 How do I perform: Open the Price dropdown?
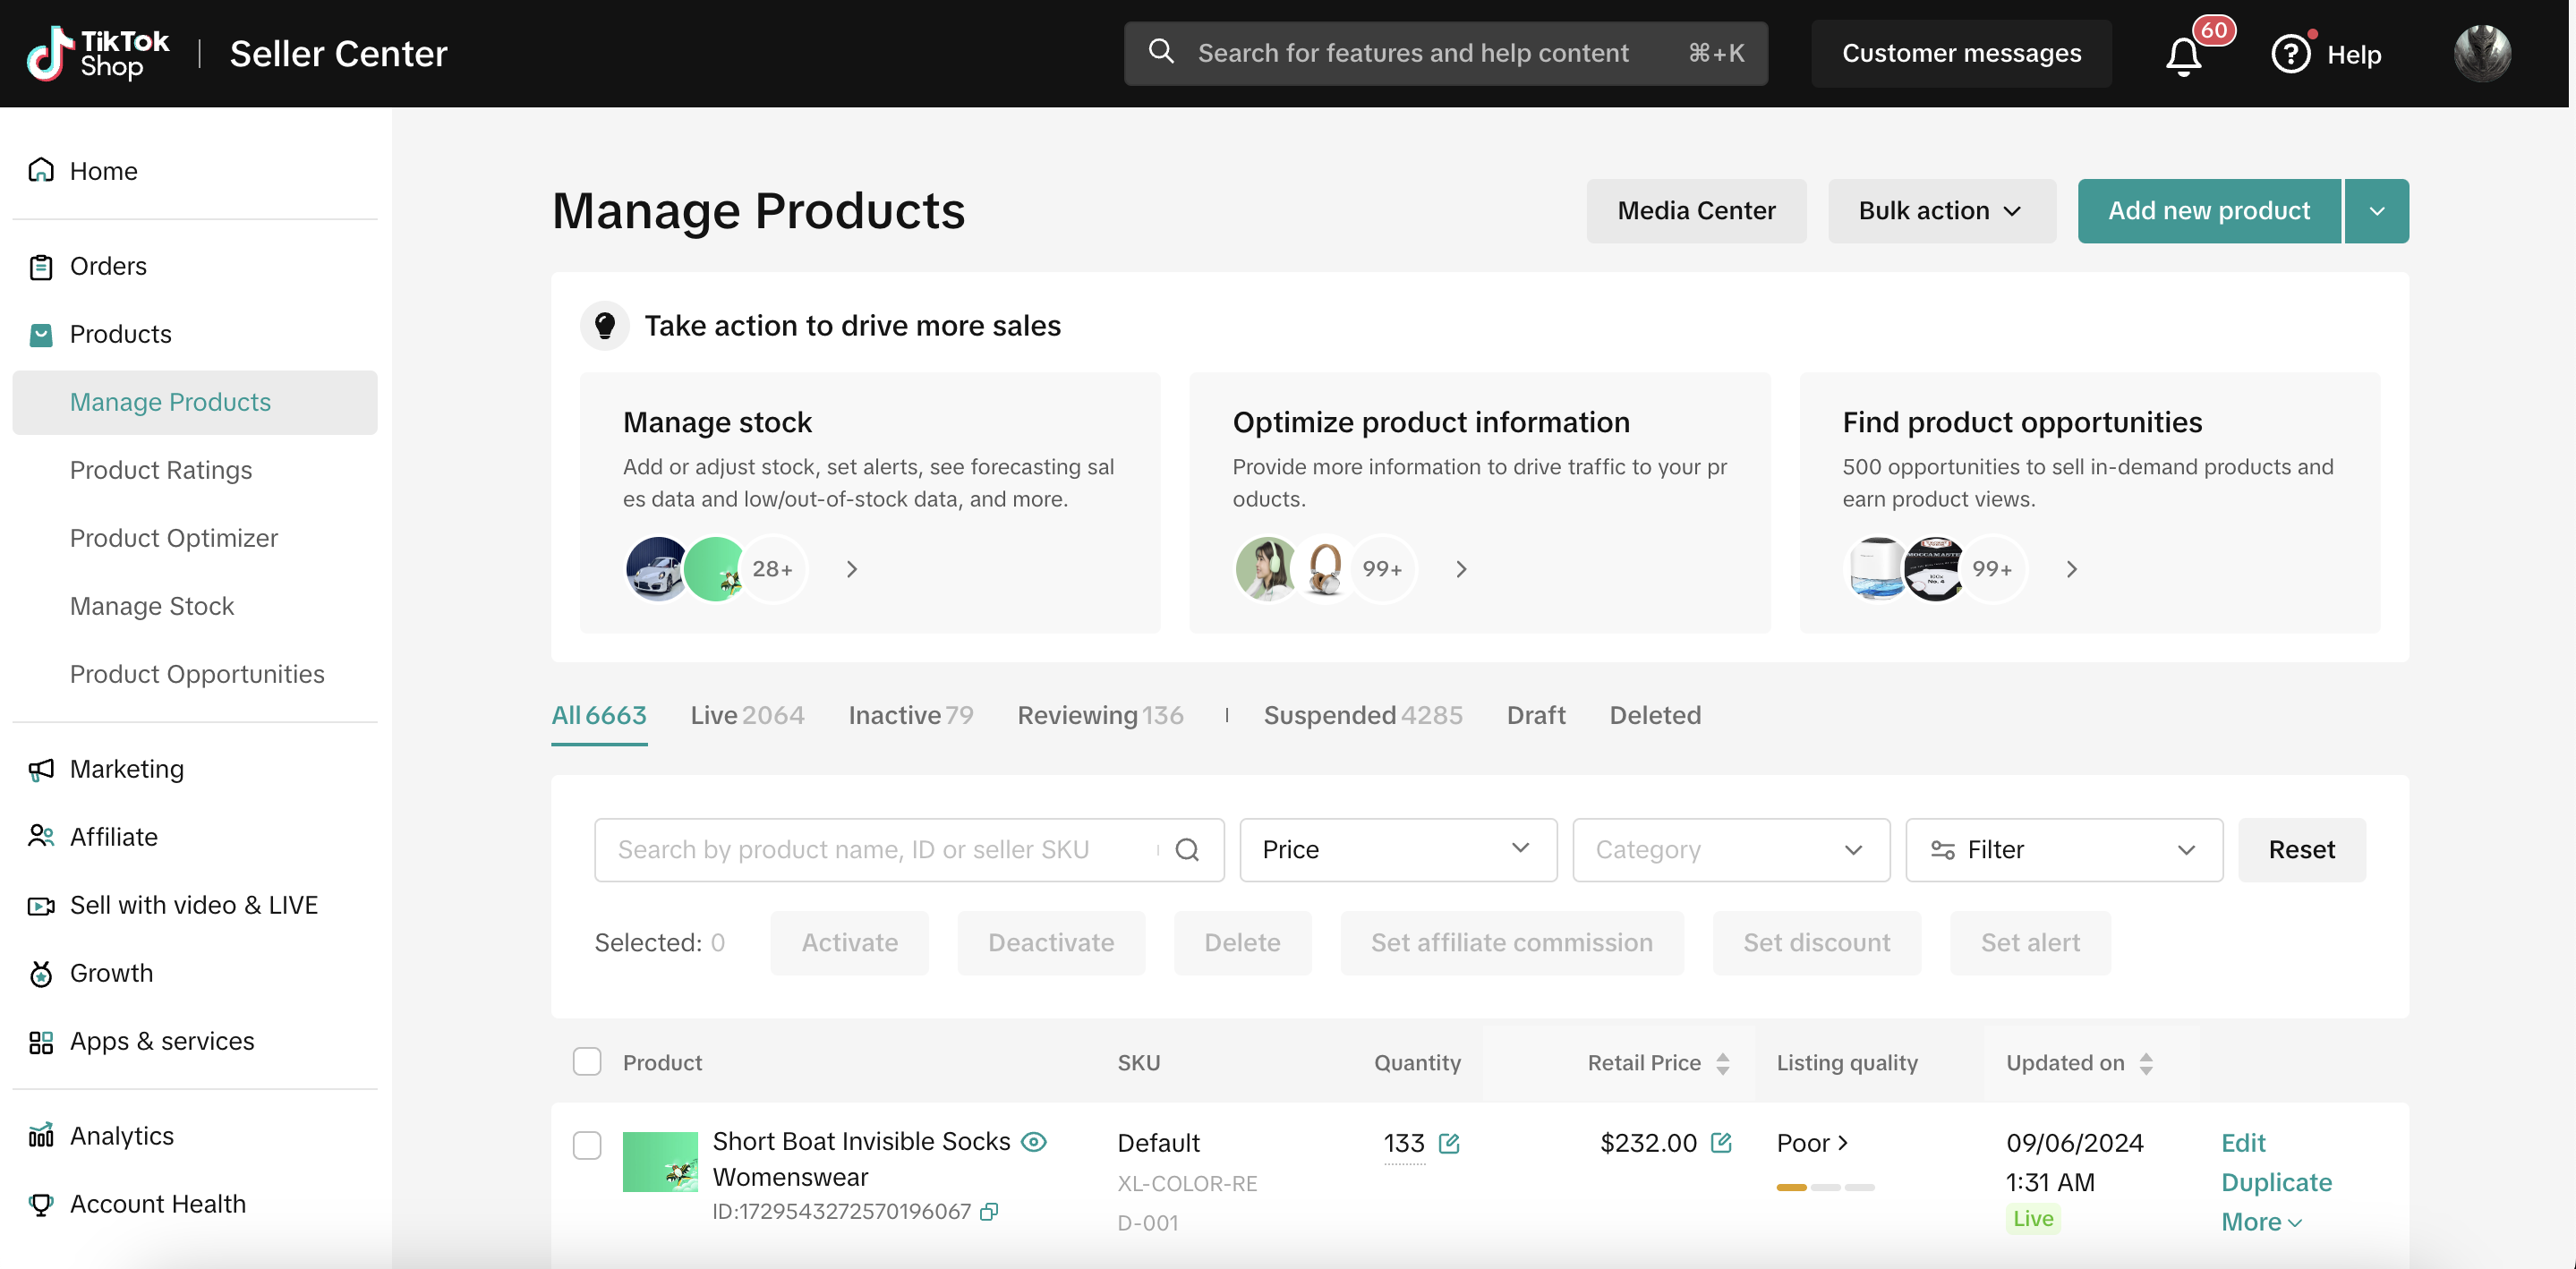click(1397, 850)
